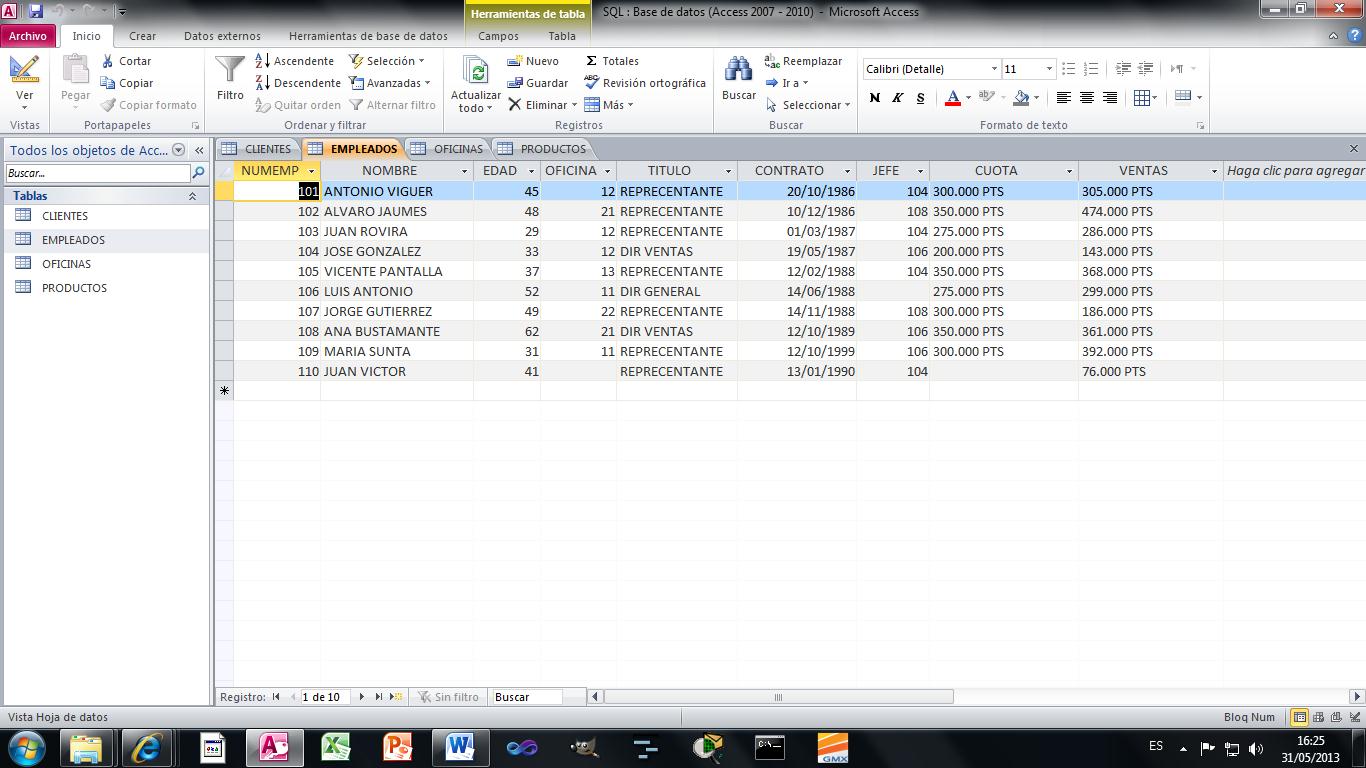Open PowerPoint from the Windows taskbar

[398, 747]
